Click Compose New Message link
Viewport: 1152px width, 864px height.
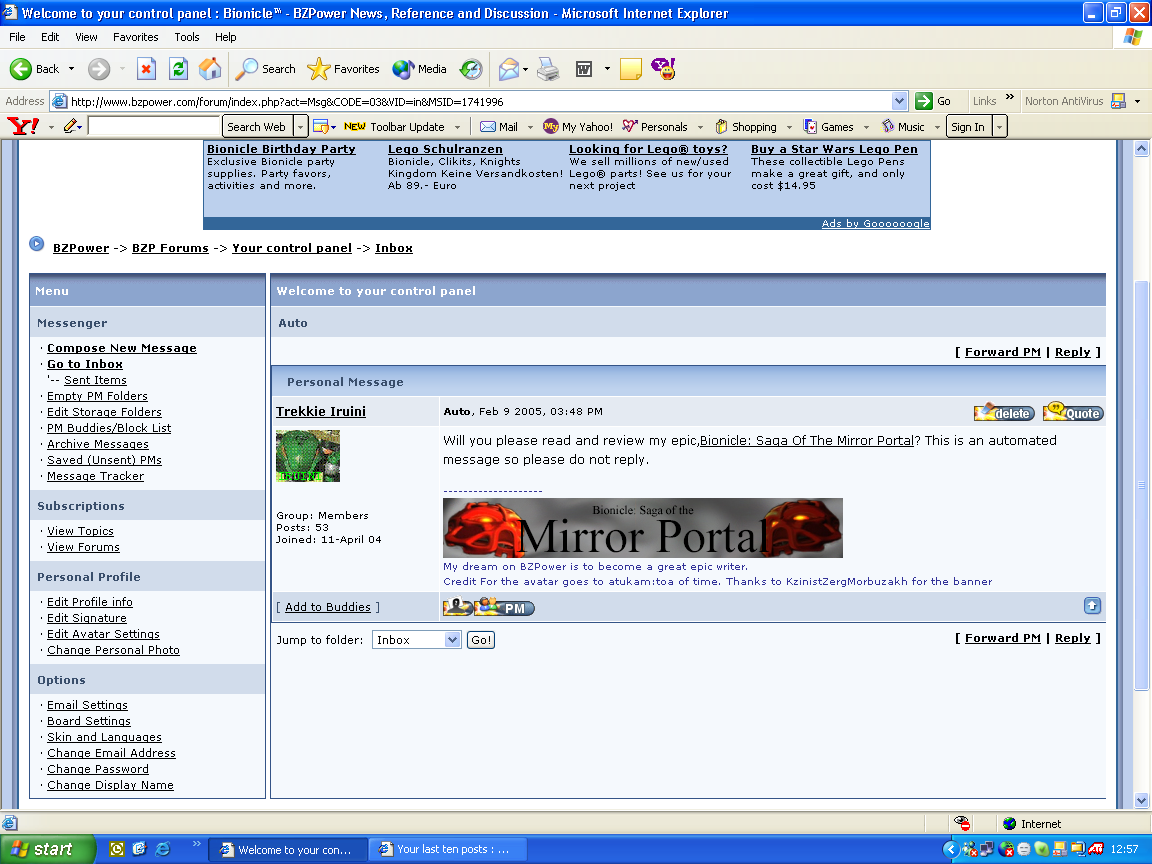[122, 348]
